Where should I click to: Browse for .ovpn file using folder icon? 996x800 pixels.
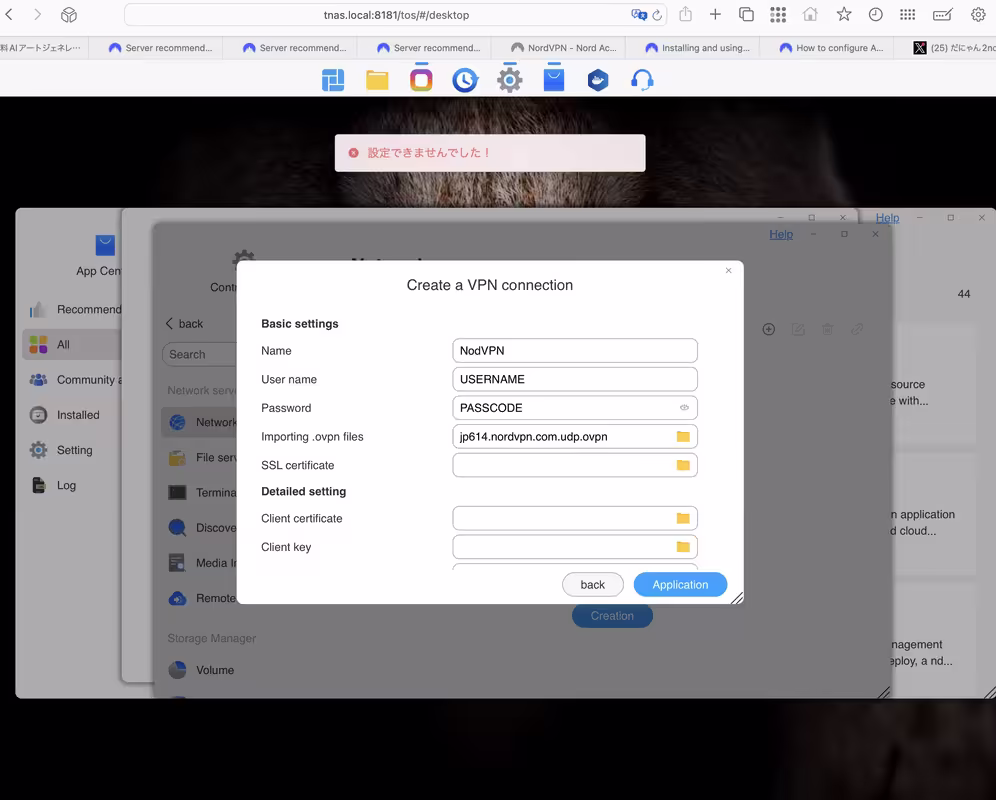(683, 437)
